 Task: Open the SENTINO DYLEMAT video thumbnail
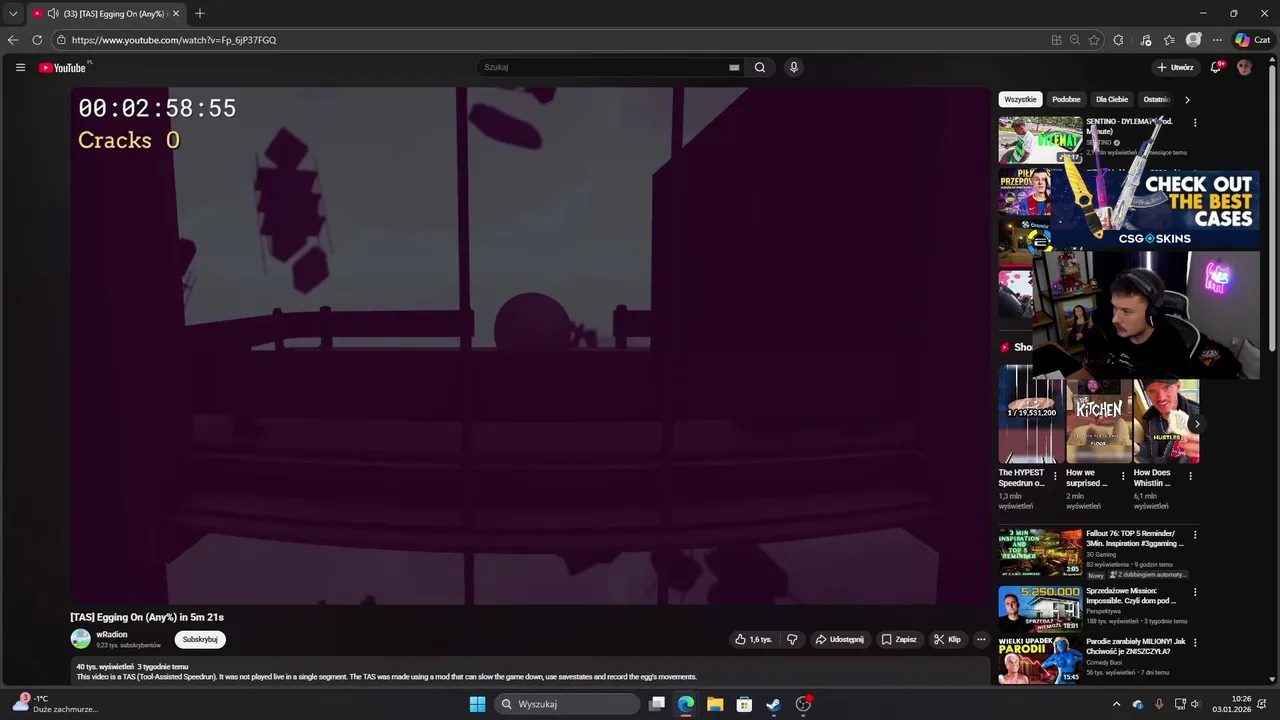(1040, 140)
